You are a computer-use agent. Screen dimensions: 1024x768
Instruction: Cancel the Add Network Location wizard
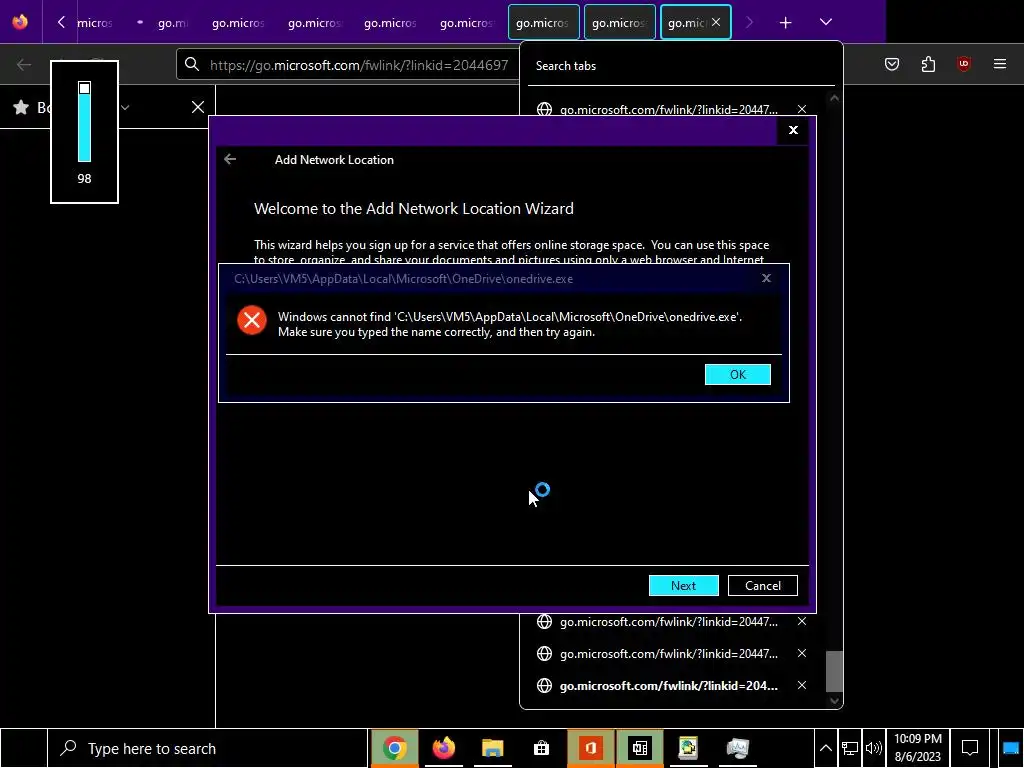tap(762, 586)
